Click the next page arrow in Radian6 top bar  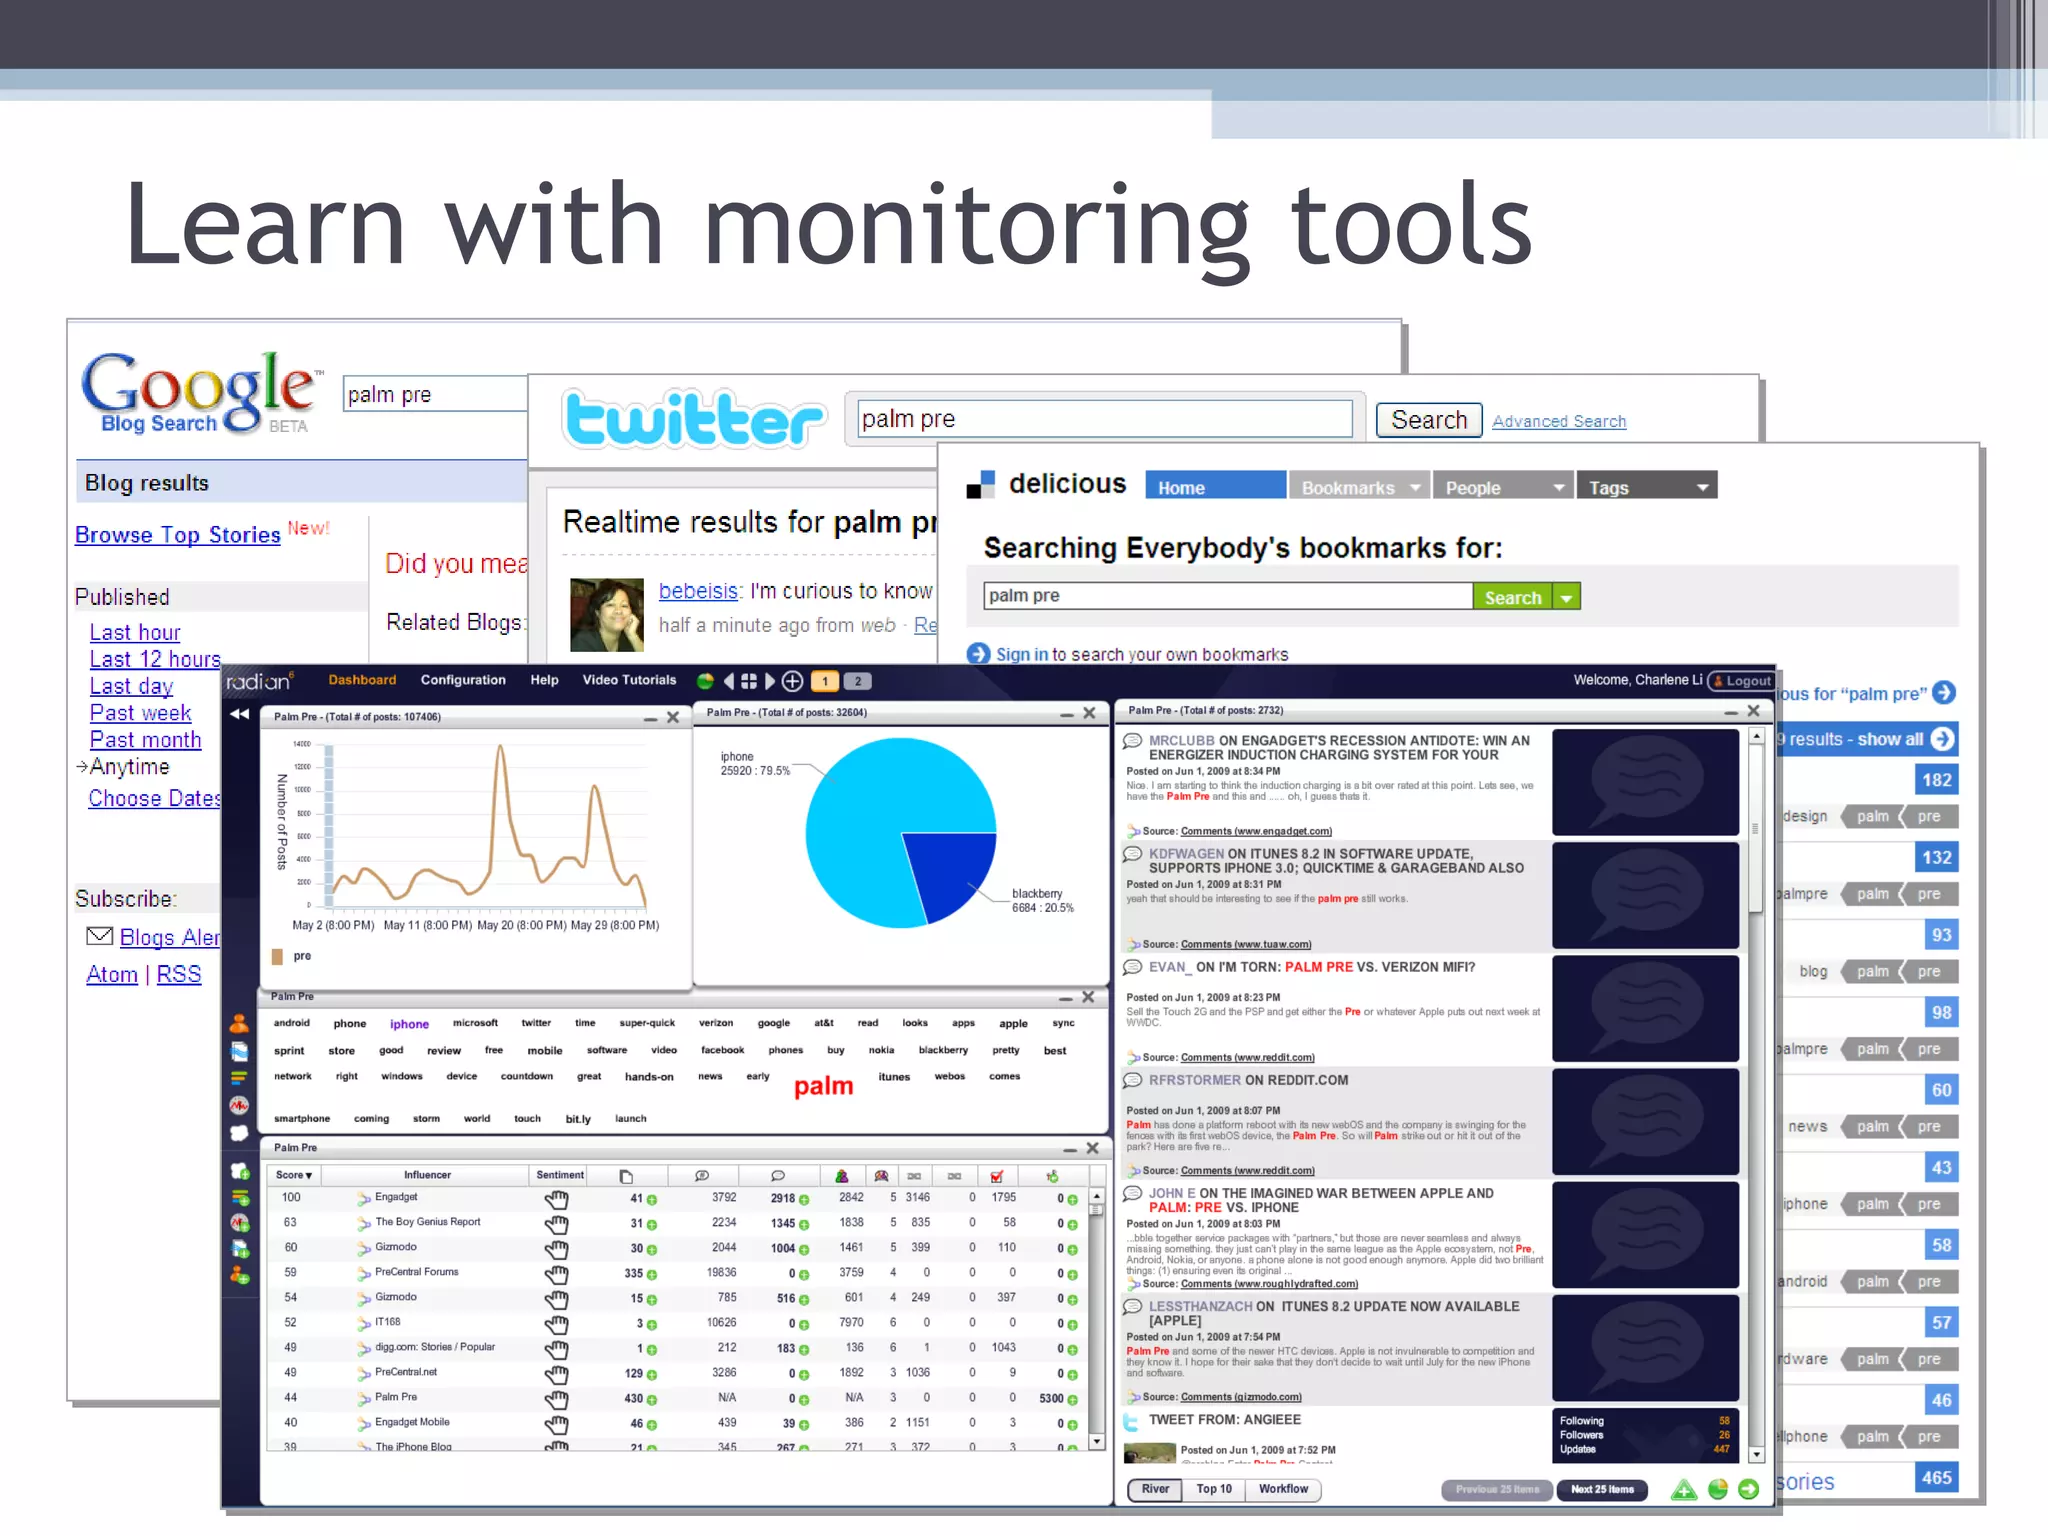click(x=769, y=681)
